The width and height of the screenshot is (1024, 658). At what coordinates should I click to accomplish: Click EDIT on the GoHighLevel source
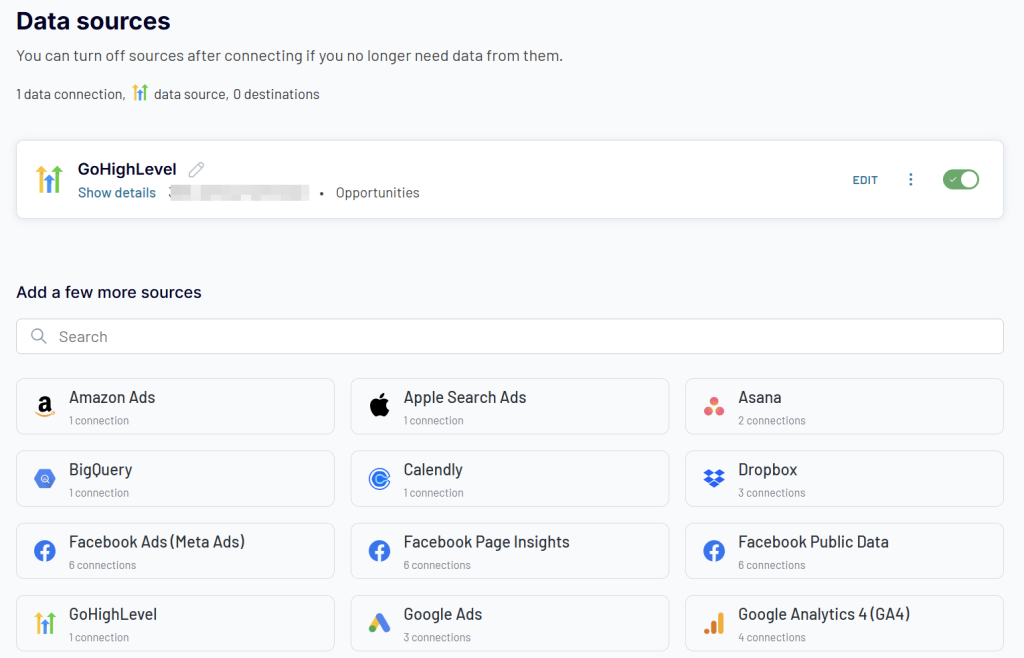click(865, 180)
